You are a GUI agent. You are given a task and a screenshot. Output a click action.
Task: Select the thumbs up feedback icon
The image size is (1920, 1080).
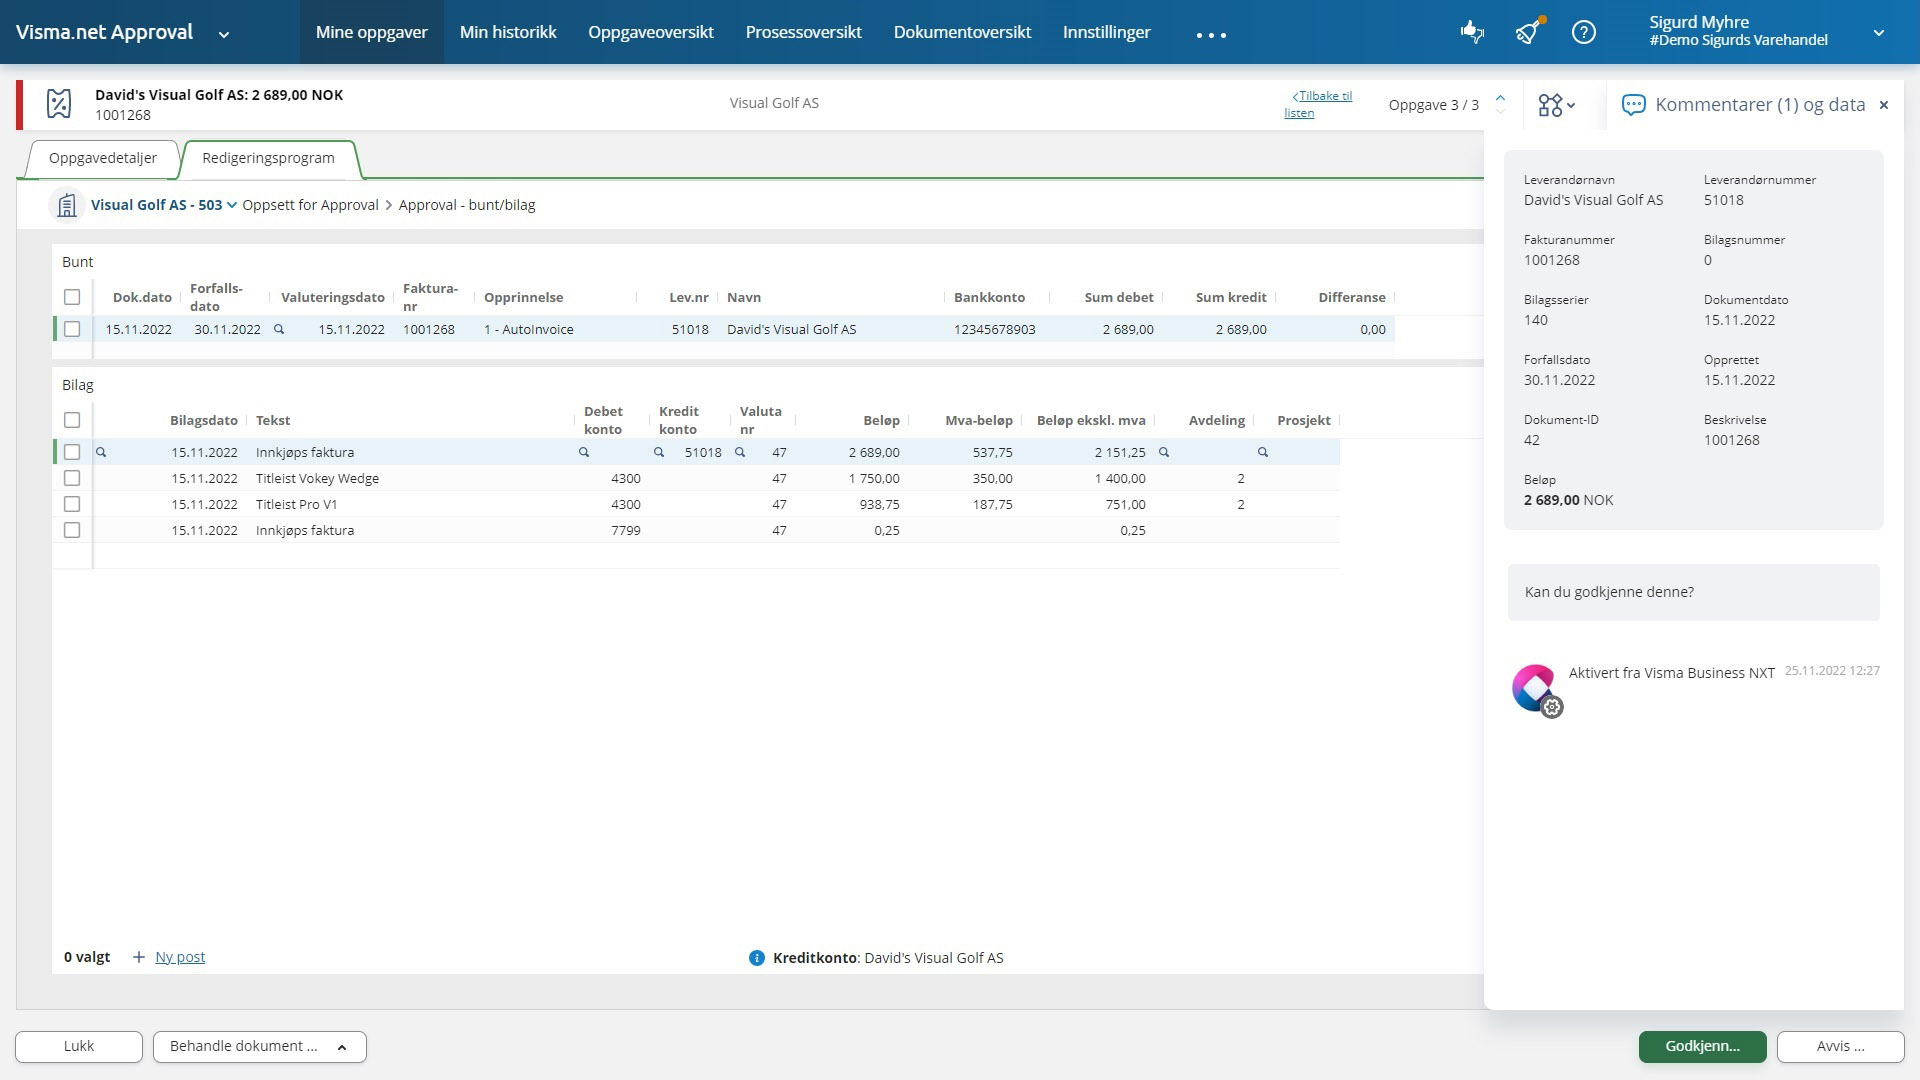pos(1471,33)
